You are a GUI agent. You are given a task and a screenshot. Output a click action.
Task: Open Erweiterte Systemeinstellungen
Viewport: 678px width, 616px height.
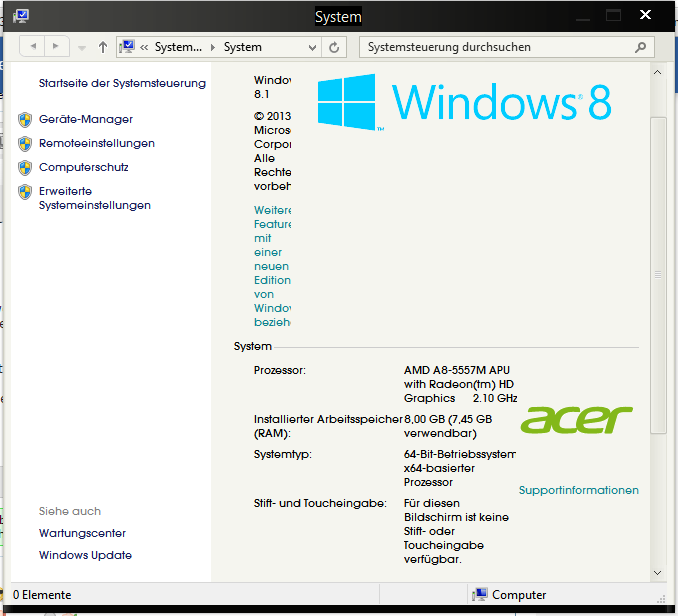pyautogui.click(x=95, y=198)
